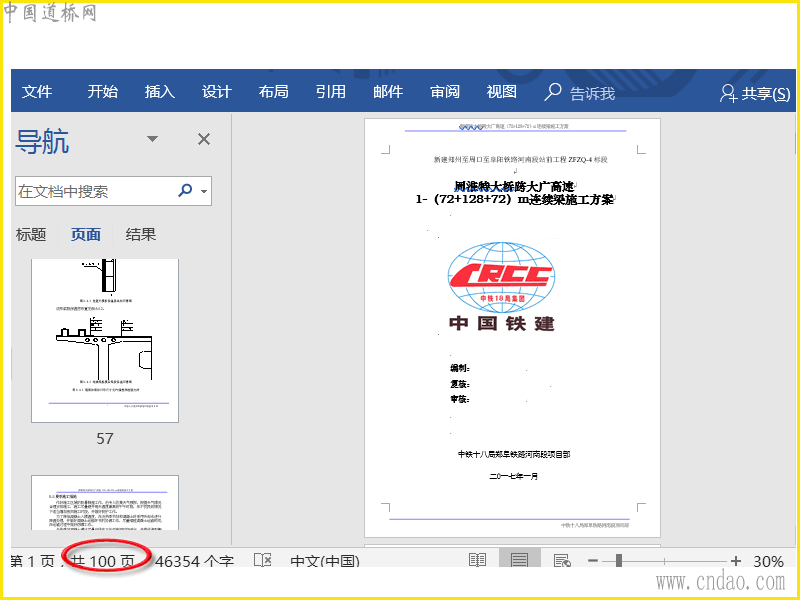Open zoom dialog via 30% label
Screen dimensions: 800x600
click(x=768, y=561)
